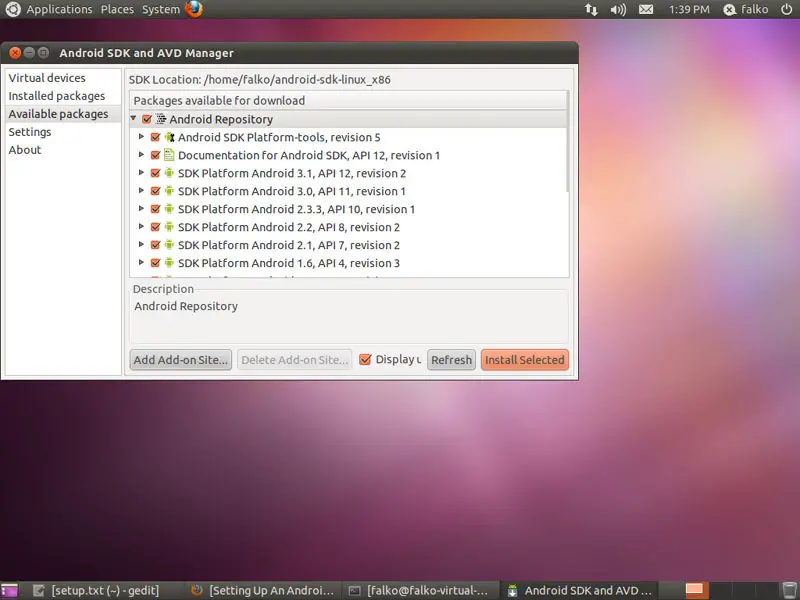Screen dimensions: 800x600
Task: Uncheck SDK Platform Android 3.1 checkbox
Action: click(x=156, y=173)
